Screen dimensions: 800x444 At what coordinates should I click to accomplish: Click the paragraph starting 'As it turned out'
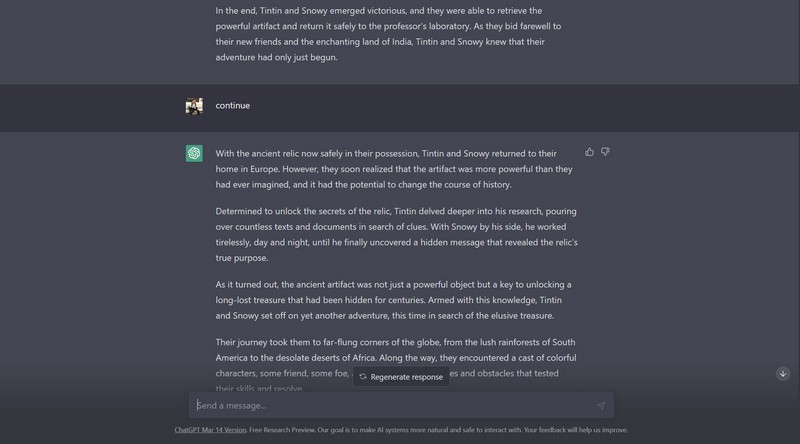point(395,300)
